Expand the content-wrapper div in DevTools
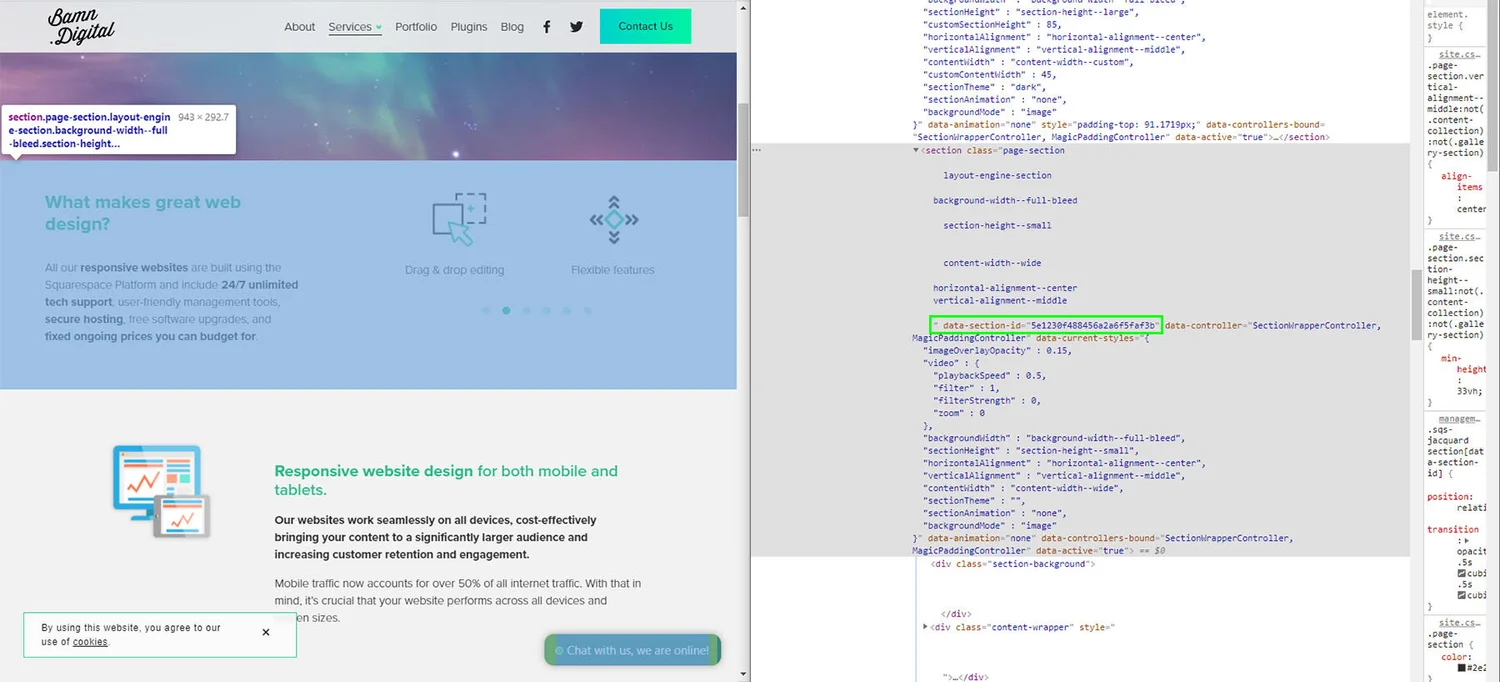The width and height of the screenshot is (1500, 682). point(925,626)
